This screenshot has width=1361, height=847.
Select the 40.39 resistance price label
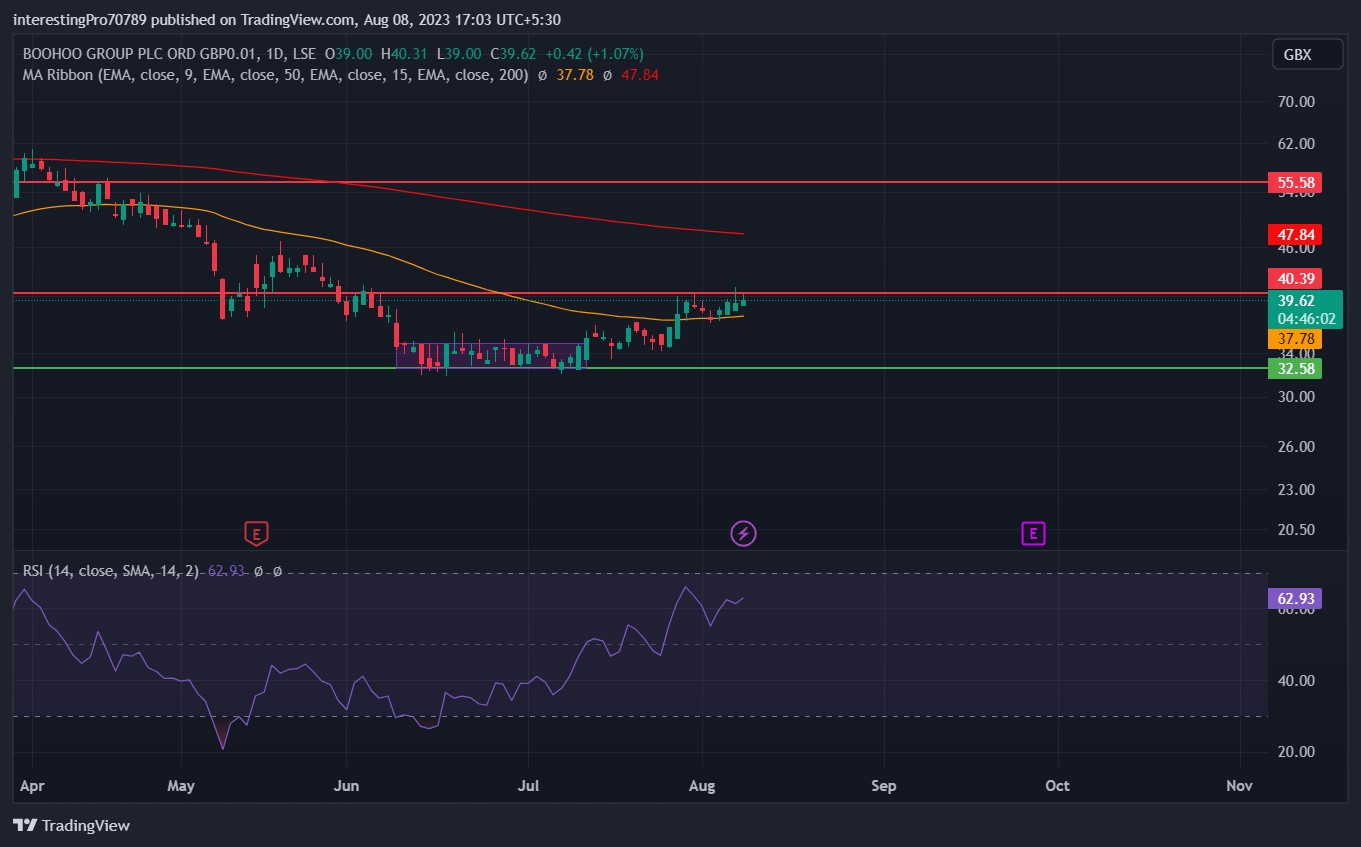(x=1295, y=278)
